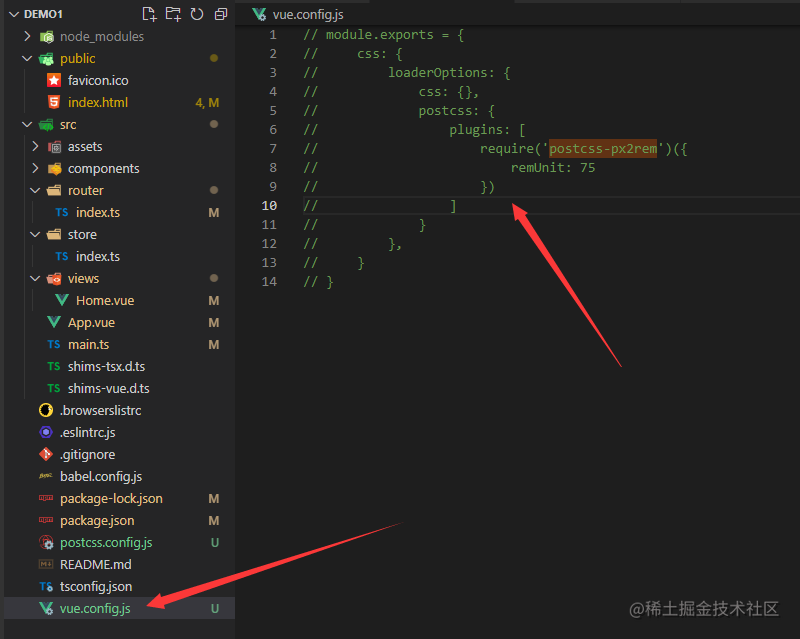Create a new file in the explorer
Image resolution: width=800 pixels, height=639 pixels.
pyautogui.click(x=148, y=14)
